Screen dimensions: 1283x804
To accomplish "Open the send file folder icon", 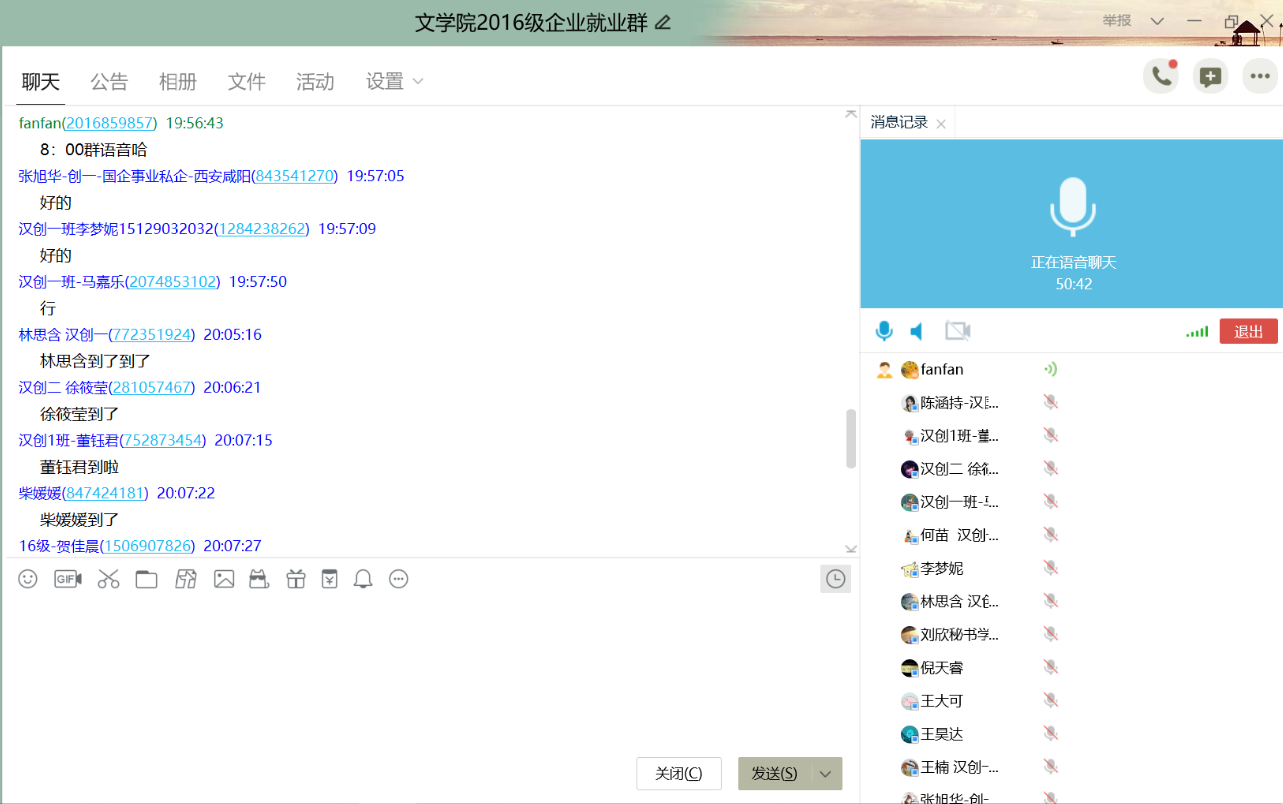I will coord(147,579).
